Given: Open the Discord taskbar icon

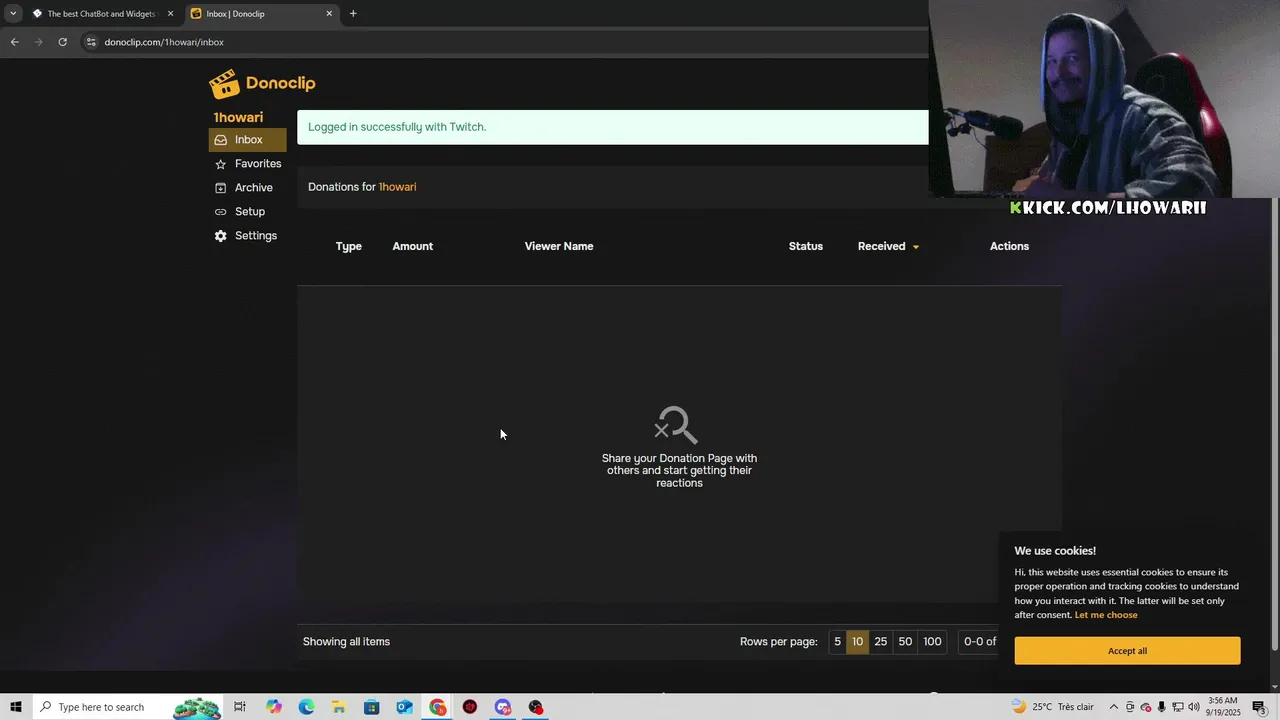Looking at the screenshot, I should [x=503, y=707].
